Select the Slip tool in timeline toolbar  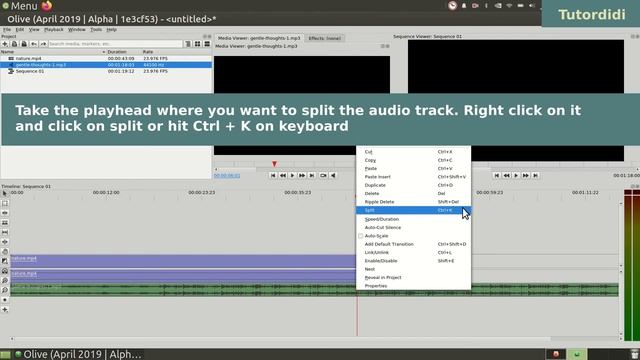5,232
